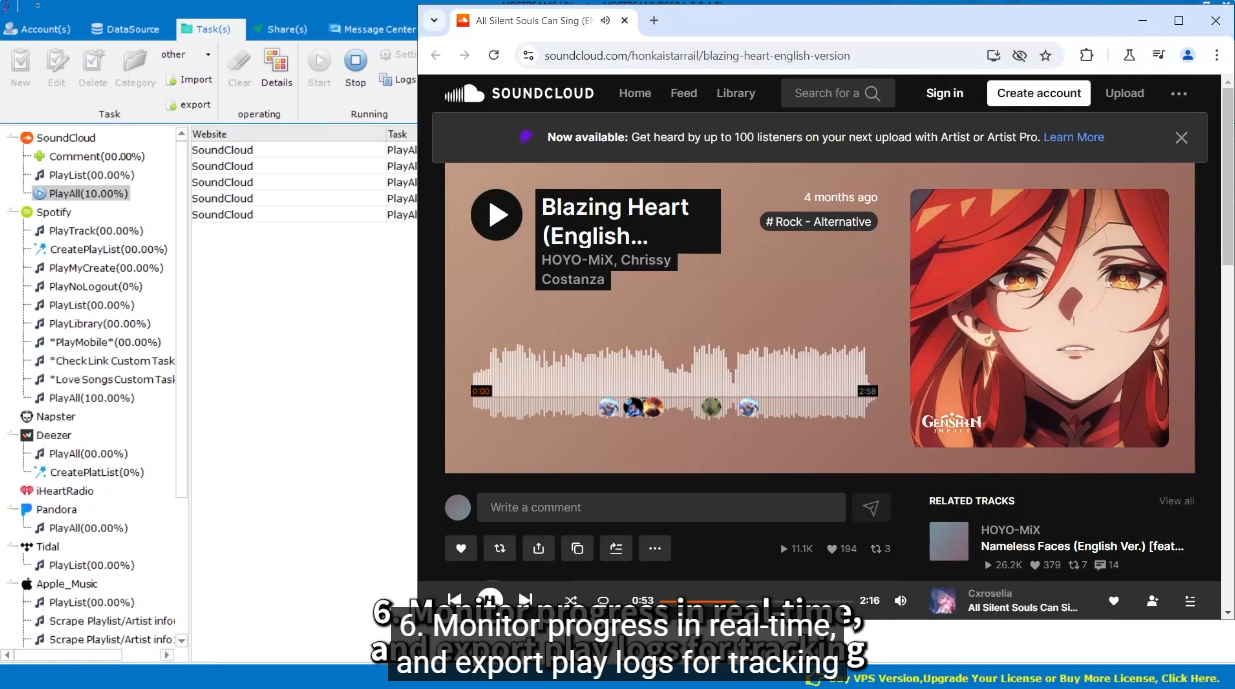Mute the SoundCloud player volume icon
Viewport: 1235px width, 689px height.
click(x=901, y=601)
